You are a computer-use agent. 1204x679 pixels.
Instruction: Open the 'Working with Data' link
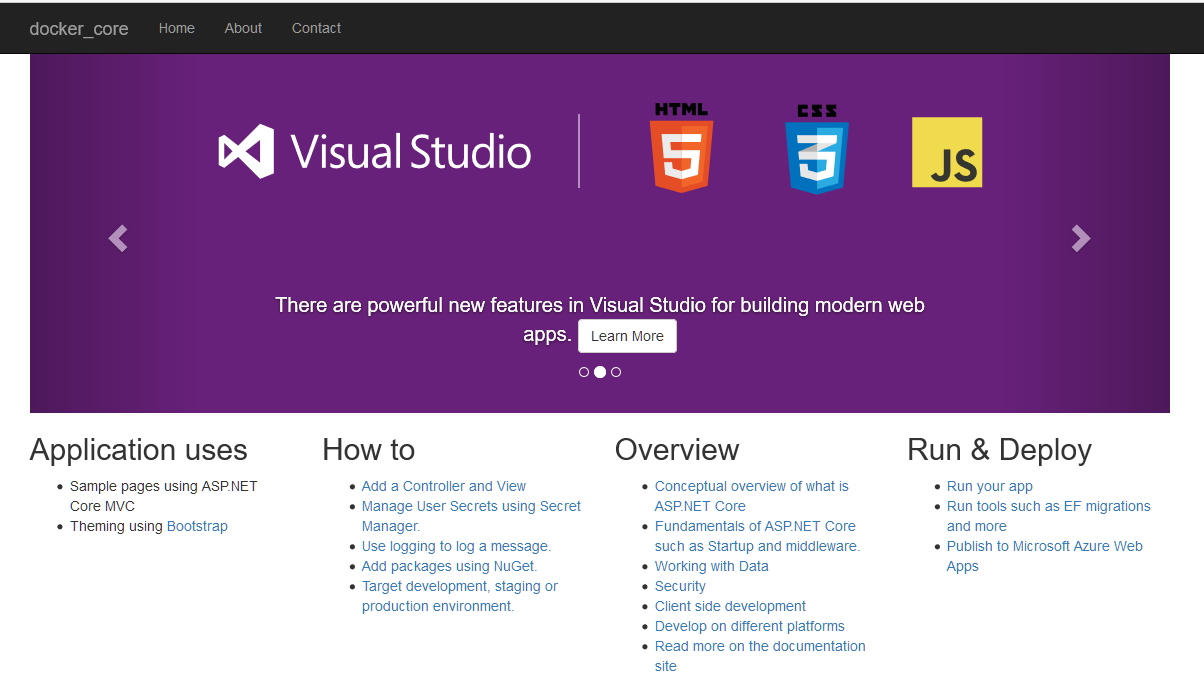[712, 566]
